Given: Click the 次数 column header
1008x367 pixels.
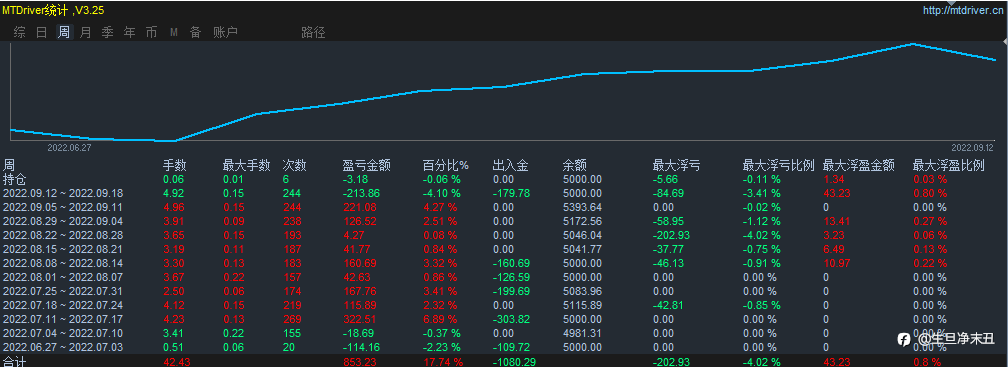Looking at the screenshot, I should pyautogui.click(x=294, y=165).
